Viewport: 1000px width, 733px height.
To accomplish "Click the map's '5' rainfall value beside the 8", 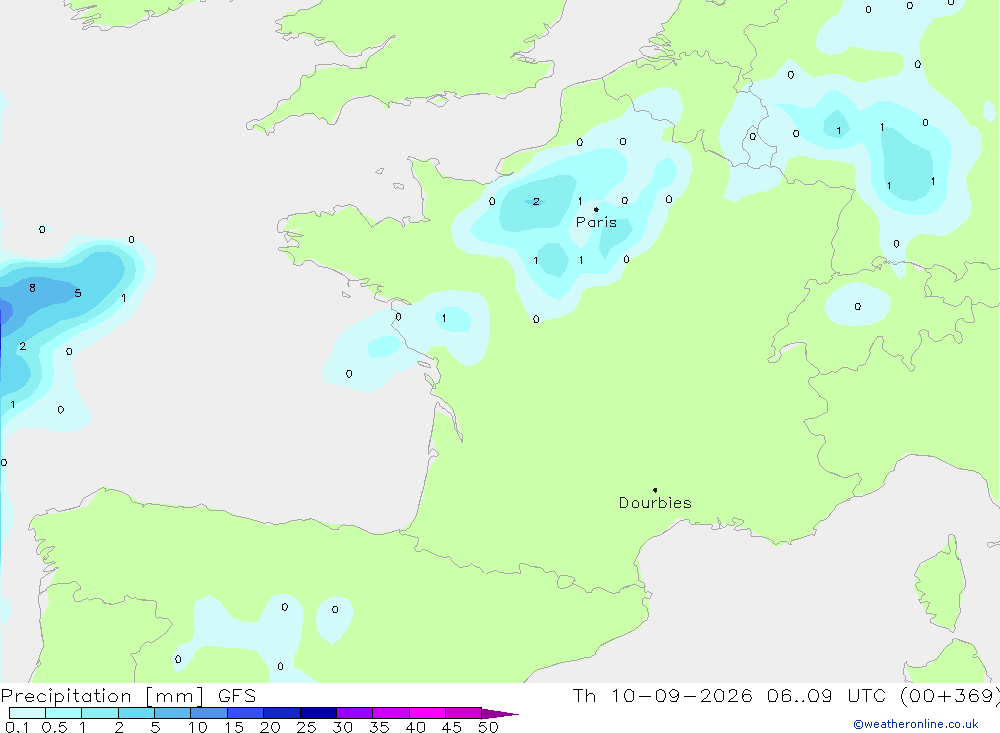I will point(78,293).
